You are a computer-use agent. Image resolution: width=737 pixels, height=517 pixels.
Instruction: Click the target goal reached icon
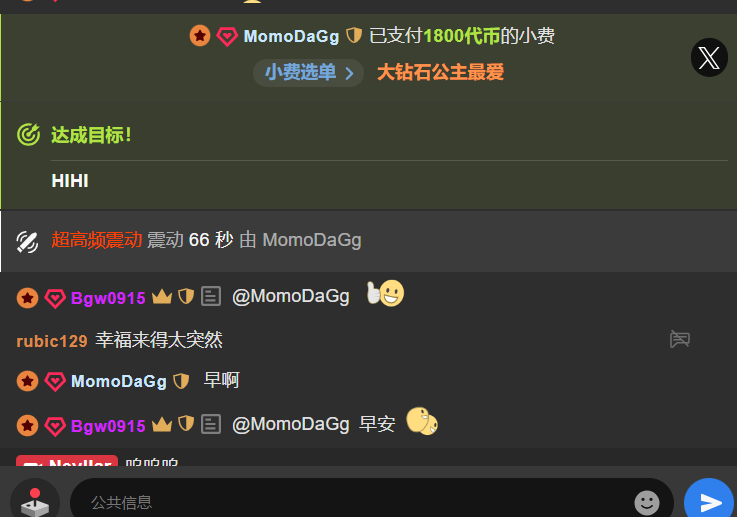click(28, 134)
